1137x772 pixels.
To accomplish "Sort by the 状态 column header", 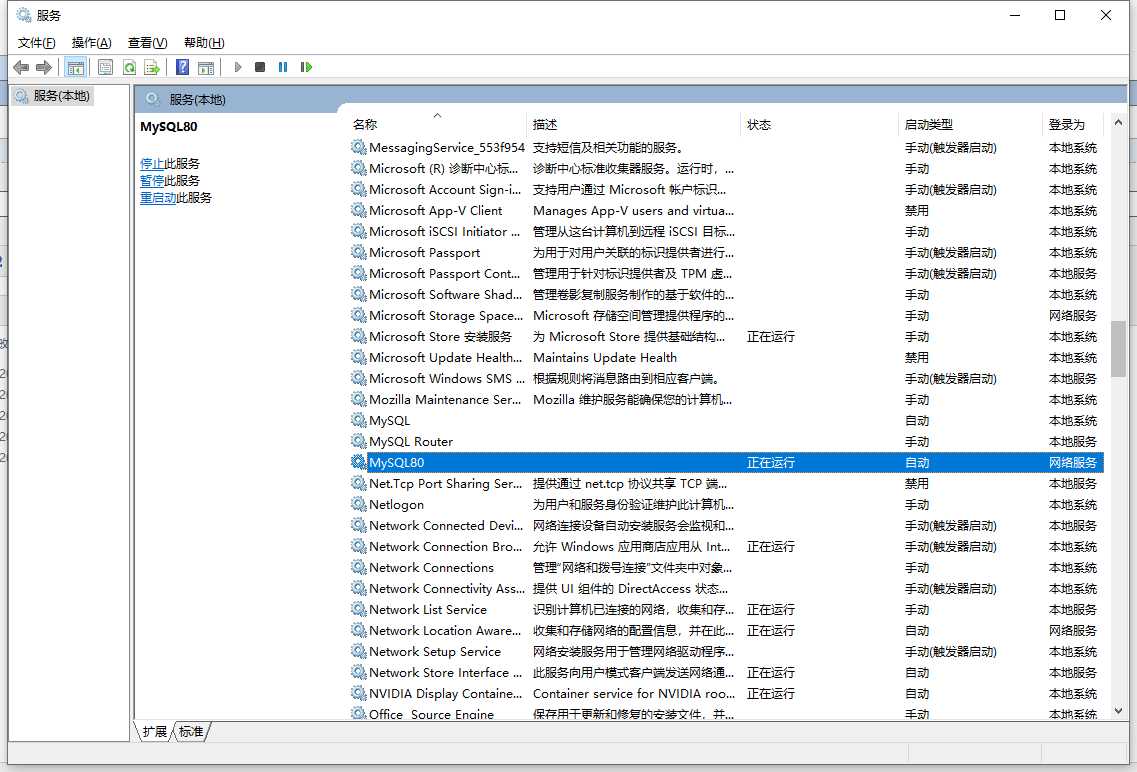I will coord(819,125).
